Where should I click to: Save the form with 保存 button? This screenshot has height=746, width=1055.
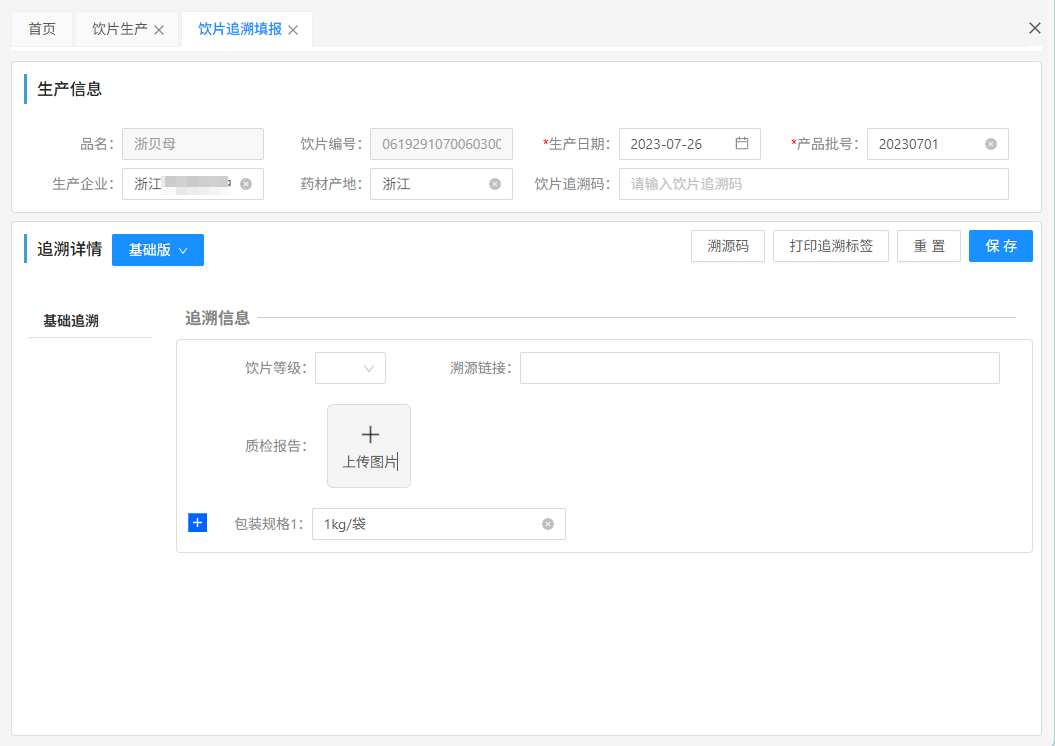1000,246
